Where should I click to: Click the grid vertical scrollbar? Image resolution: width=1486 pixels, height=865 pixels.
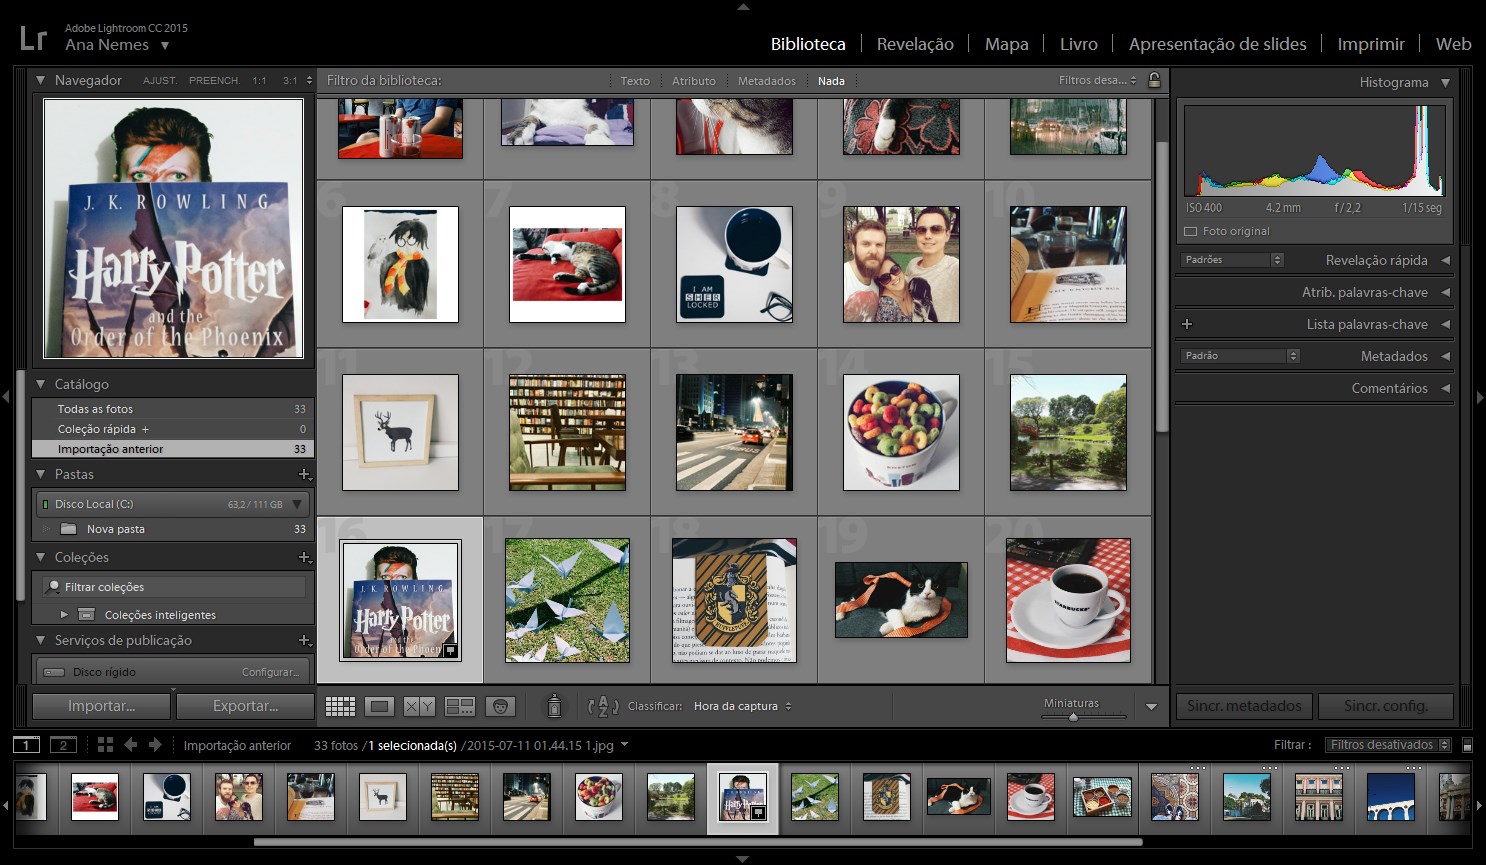[x=1161, y=285]
